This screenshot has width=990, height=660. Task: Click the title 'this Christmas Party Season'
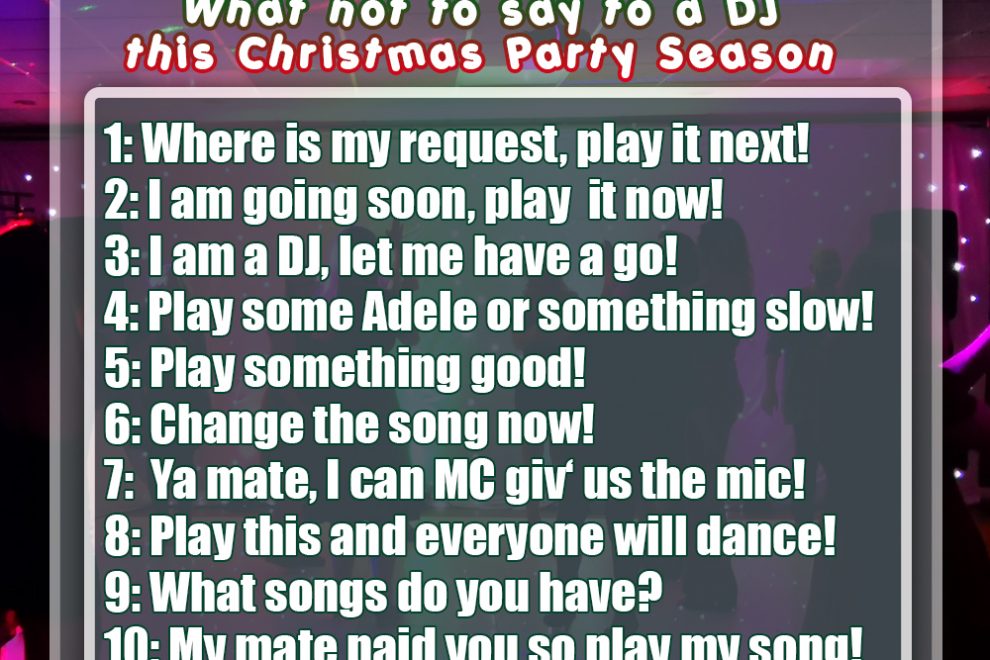480,54
